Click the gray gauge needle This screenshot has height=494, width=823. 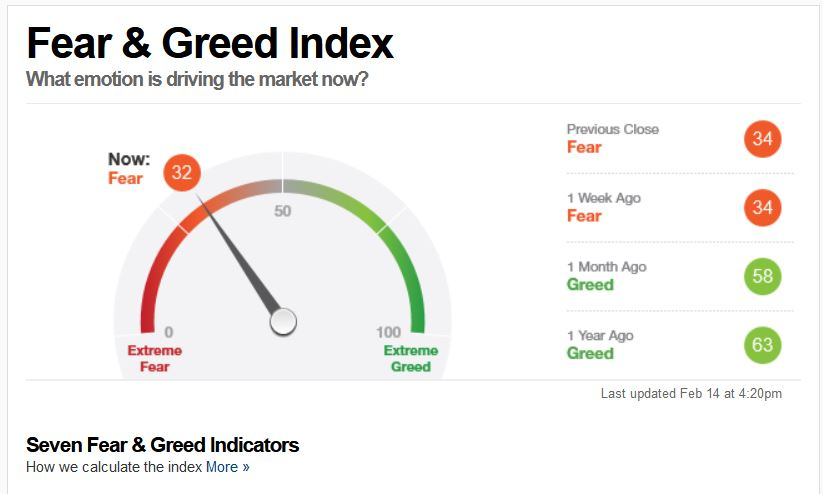239,256
